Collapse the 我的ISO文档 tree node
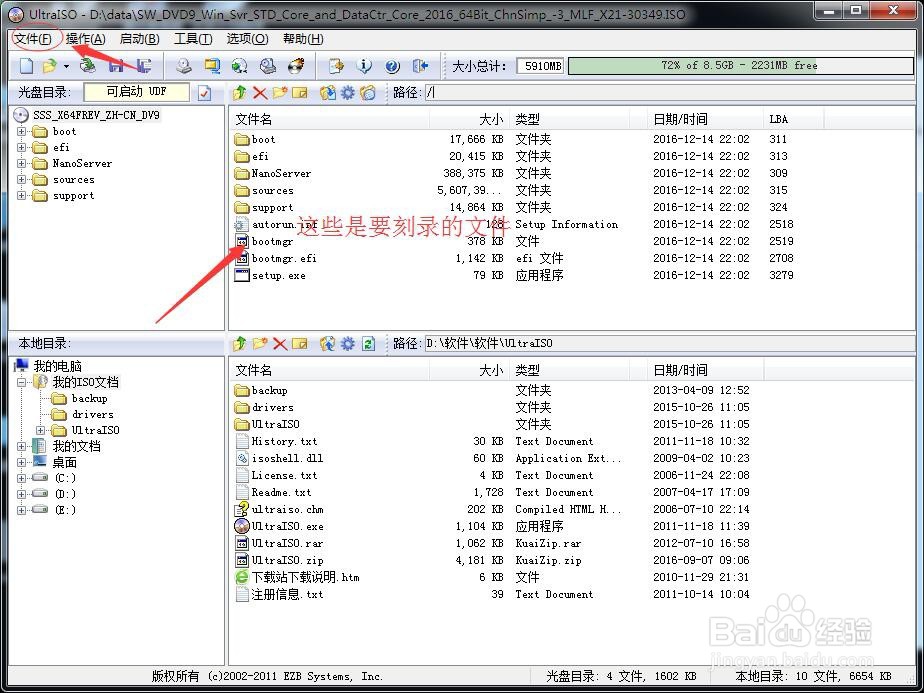The width and height of the screenshot is (924, 693). [22, 382]
